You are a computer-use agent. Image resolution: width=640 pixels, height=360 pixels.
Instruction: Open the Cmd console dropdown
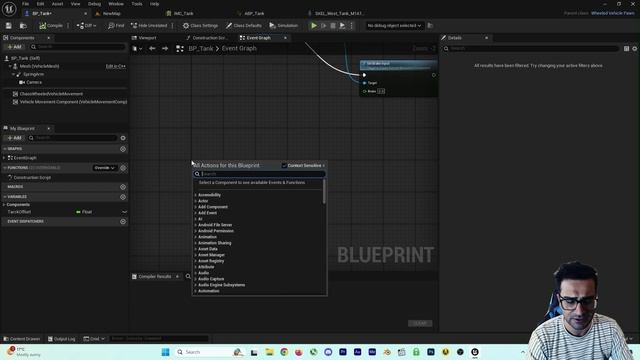click(94, 339)
